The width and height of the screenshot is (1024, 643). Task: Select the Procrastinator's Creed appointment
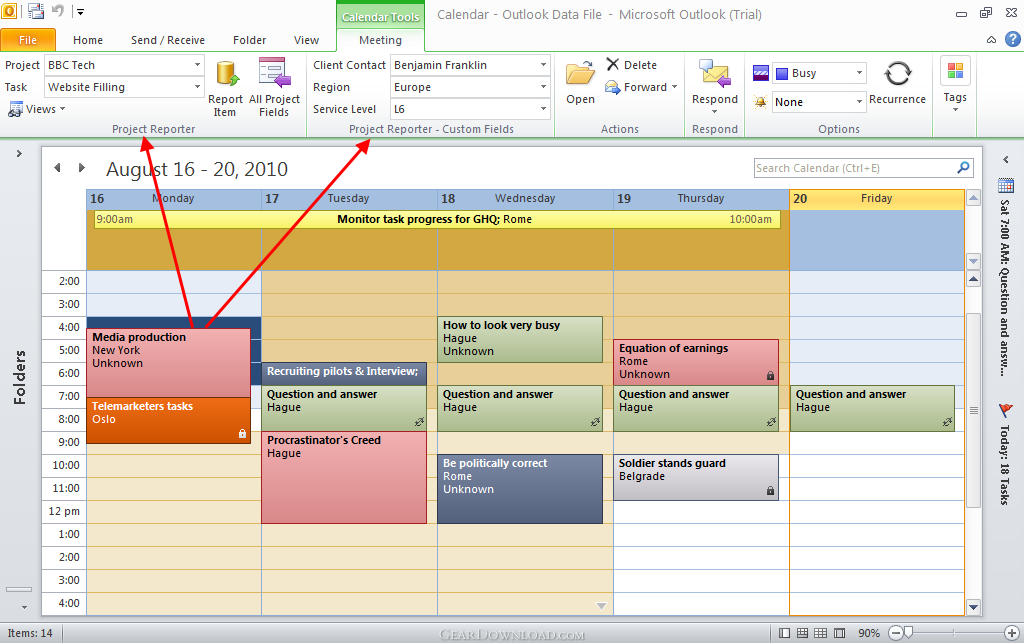(x=344, y=477)
